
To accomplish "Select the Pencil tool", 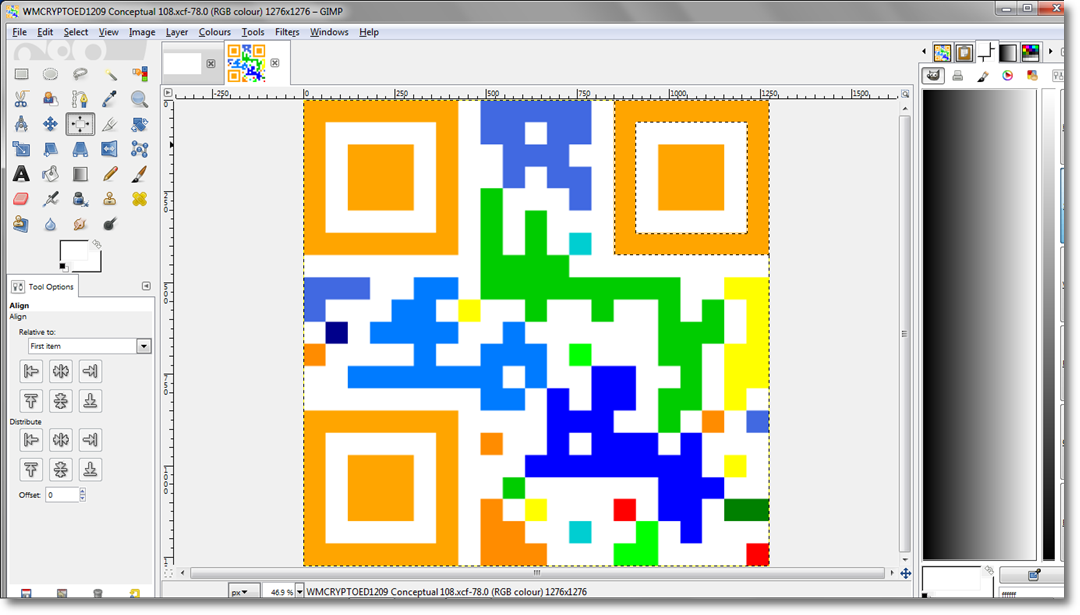I will click(x=110, y=174).
